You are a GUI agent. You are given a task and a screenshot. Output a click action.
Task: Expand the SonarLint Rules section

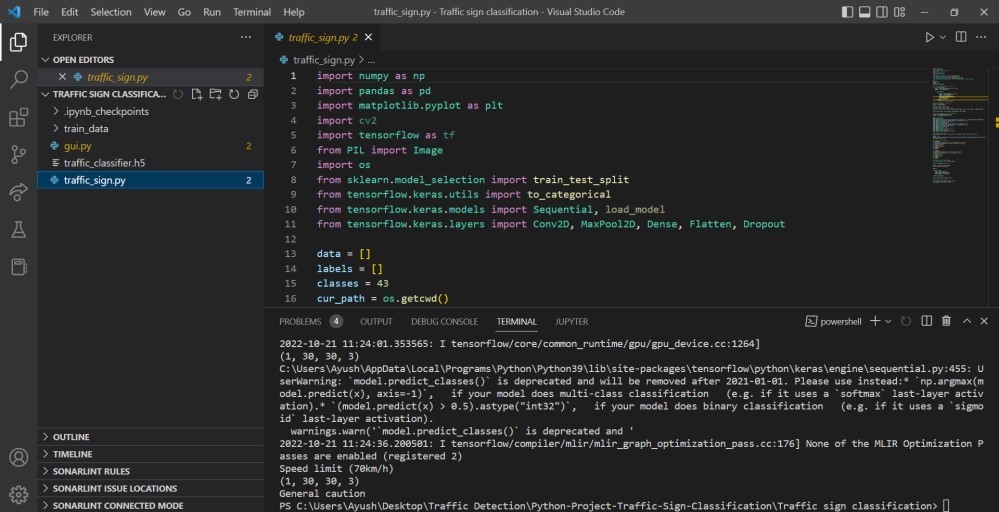(x=151, y=471)
